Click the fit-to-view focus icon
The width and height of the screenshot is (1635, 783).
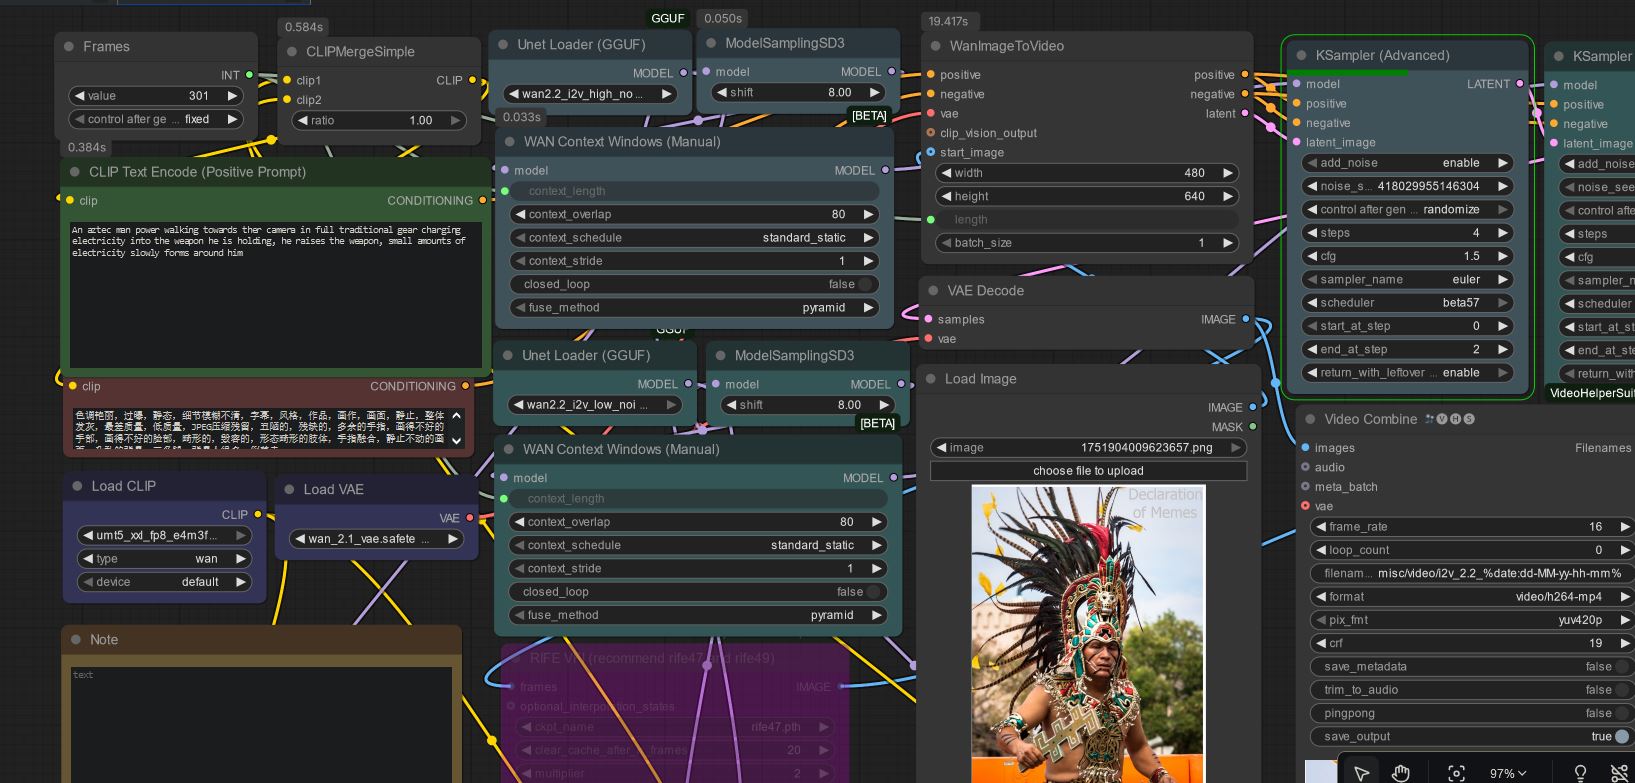point(1456,772)
